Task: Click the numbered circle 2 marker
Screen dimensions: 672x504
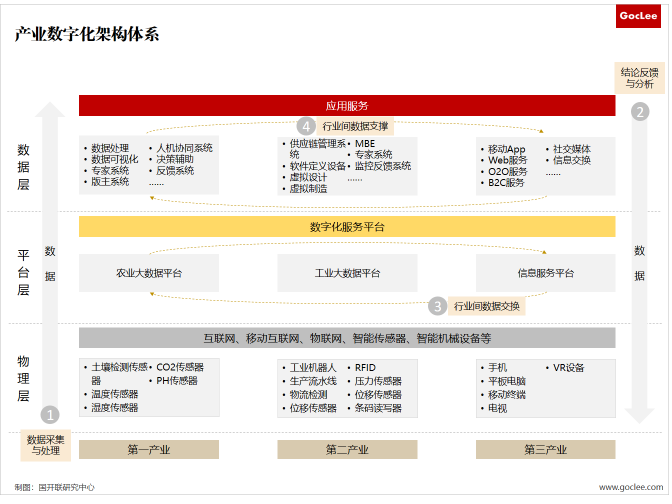Action: (x=640, y=112)
